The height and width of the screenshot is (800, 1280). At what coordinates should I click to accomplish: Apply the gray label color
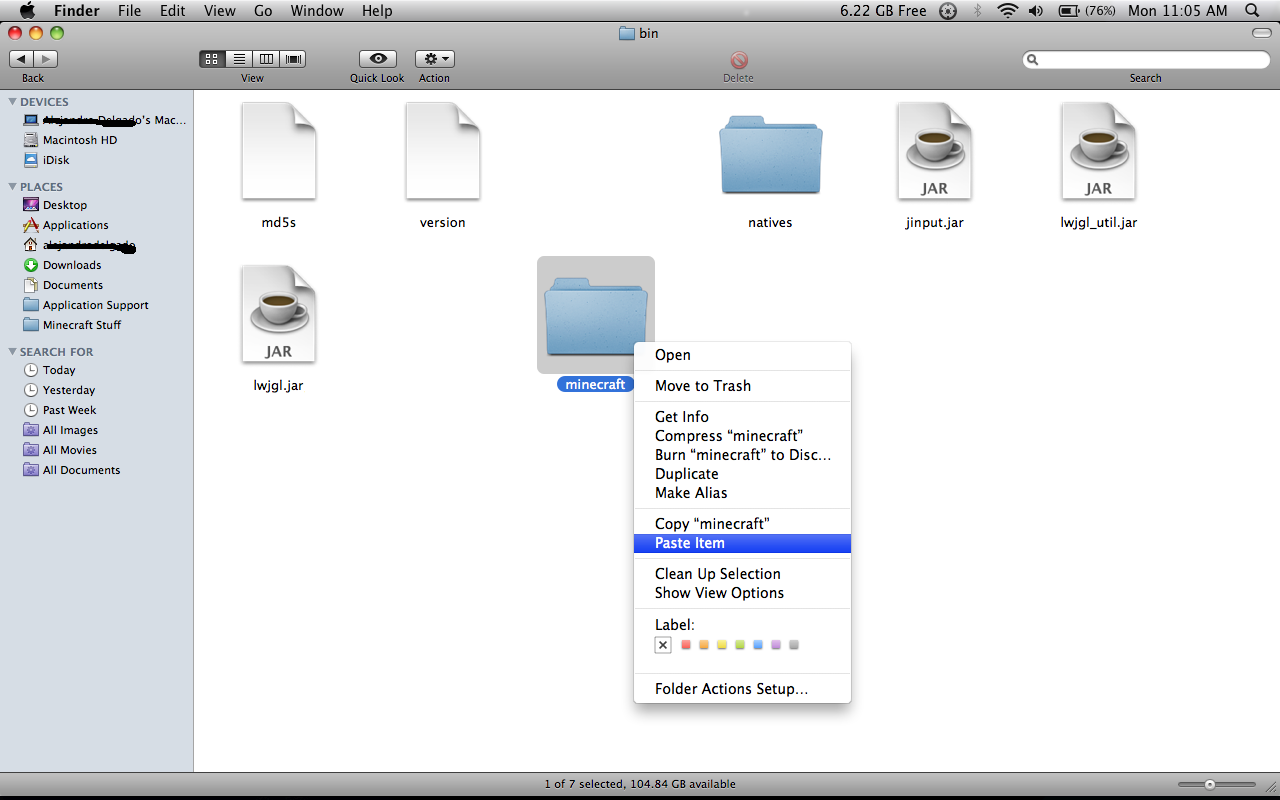point(794,645)
